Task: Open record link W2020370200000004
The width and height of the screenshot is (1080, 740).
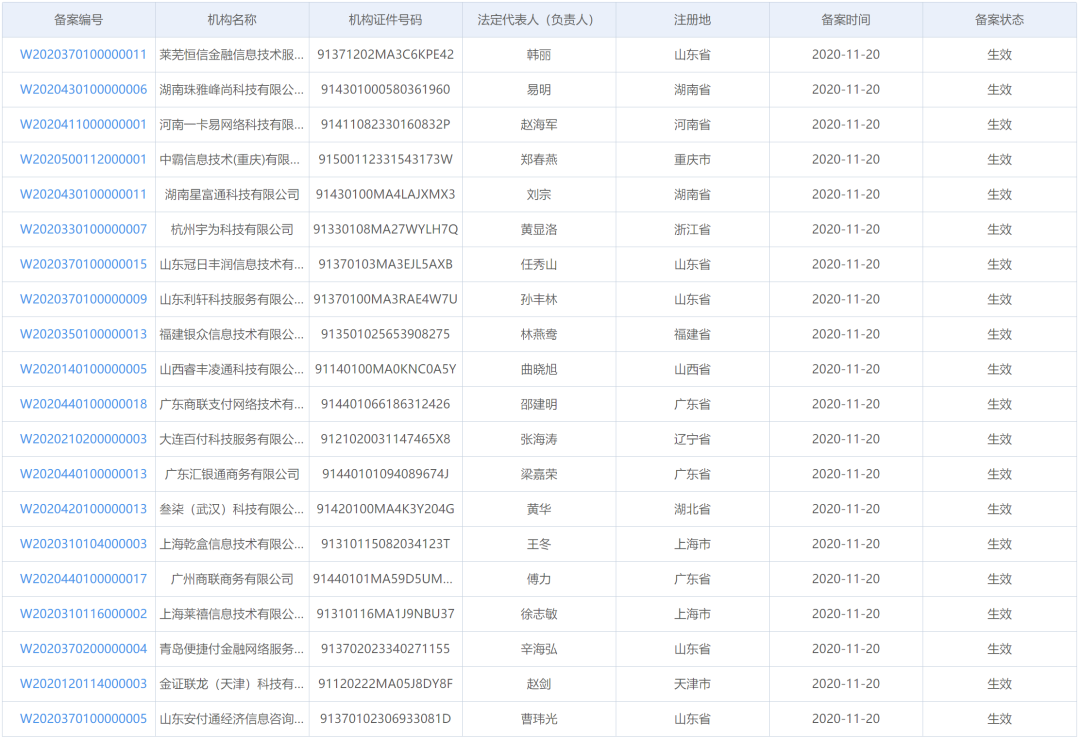Action: 83,649
